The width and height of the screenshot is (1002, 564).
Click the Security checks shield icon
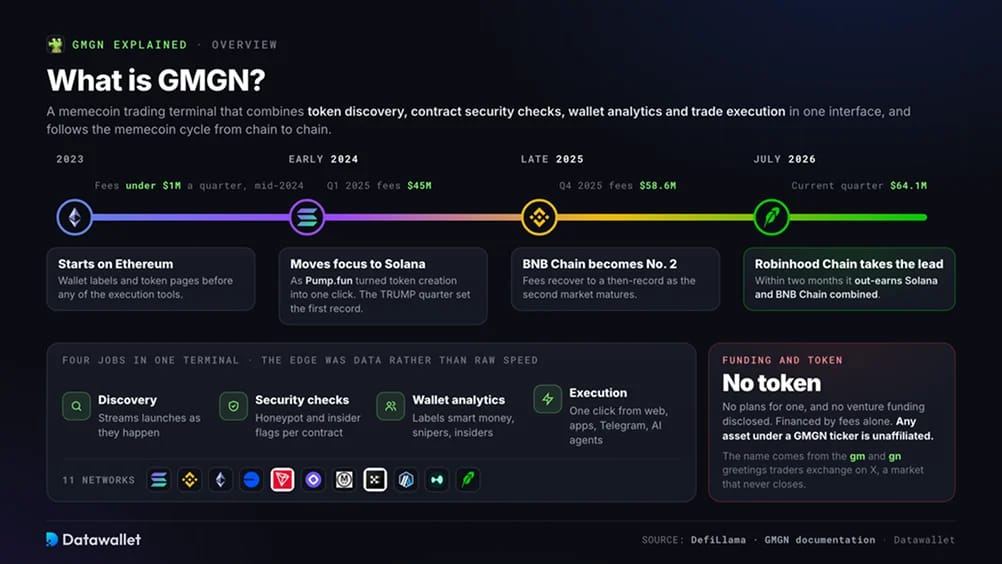[233, 406]
